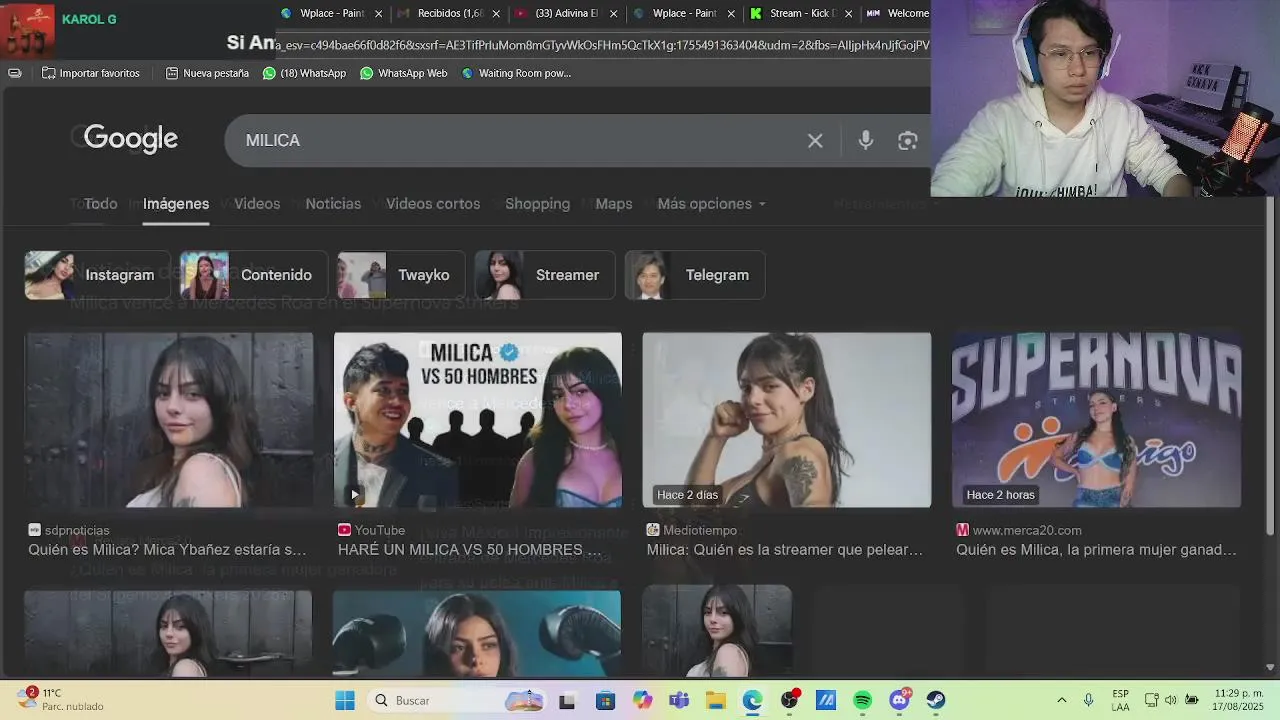The width and height of the screenshot is (1280, 720).
Task: Open the clock showing 11:29 p. m.
Action: click(x=1236, y=700)
